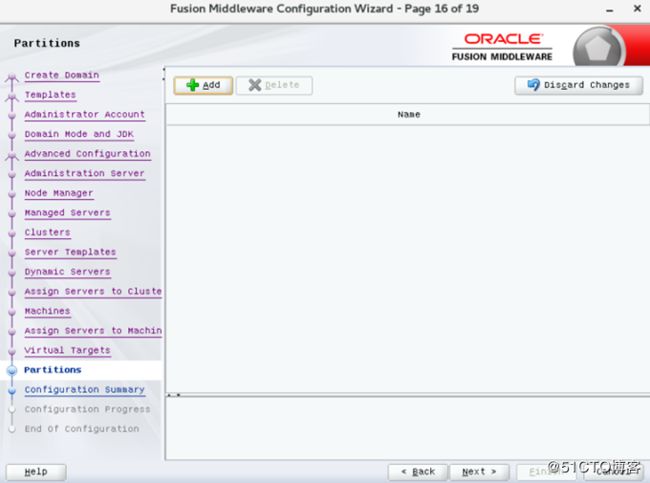Open the Virtual Targets step
The height and width of the screenshot is (483, 650).
coord(67,350)
